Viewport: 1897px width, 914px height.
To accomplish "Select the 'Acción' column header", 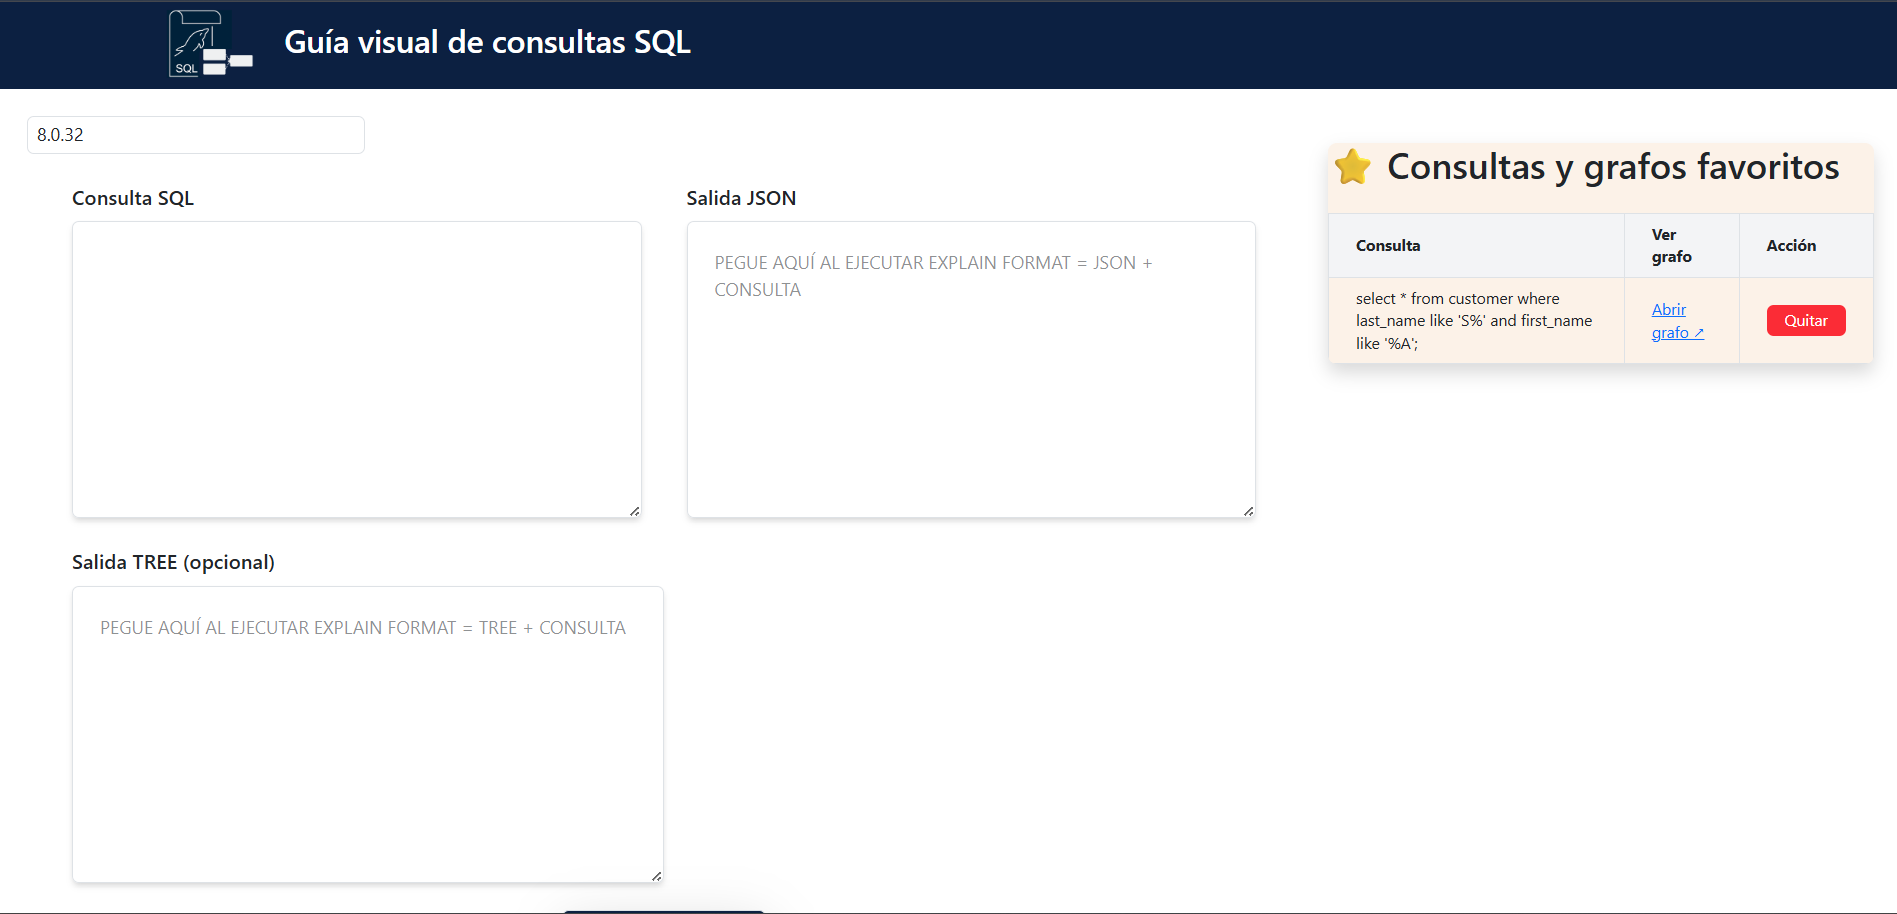I will 1791,245.
